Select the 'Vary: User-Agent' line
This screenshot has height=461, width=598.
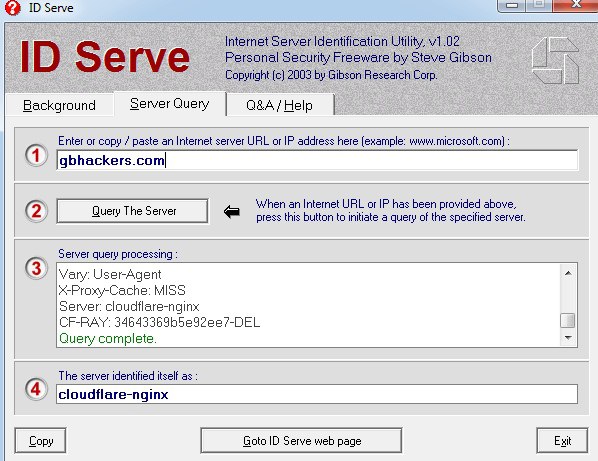click(x=110, y=274)
